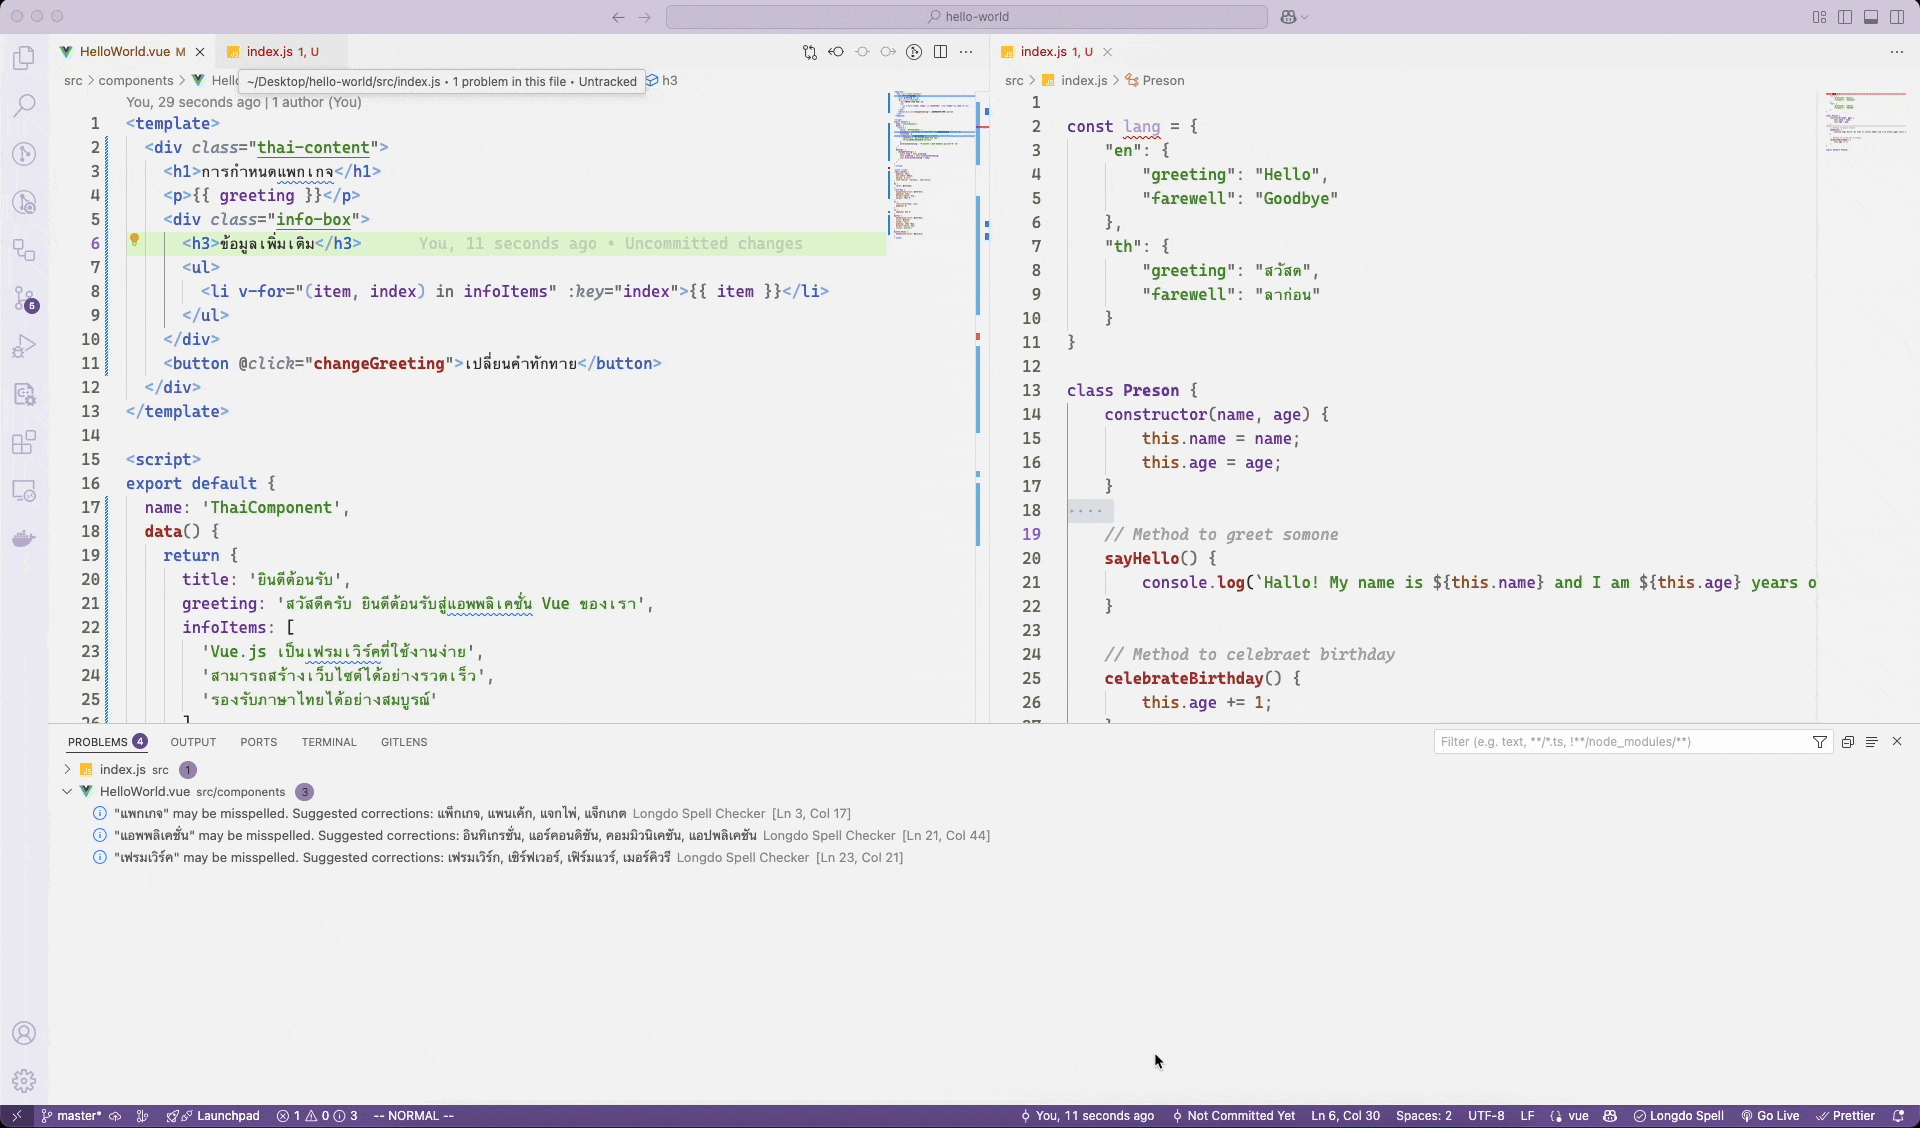Open Manage gear icon at bottom left

pyautogui.click(x=24, y=1081)
